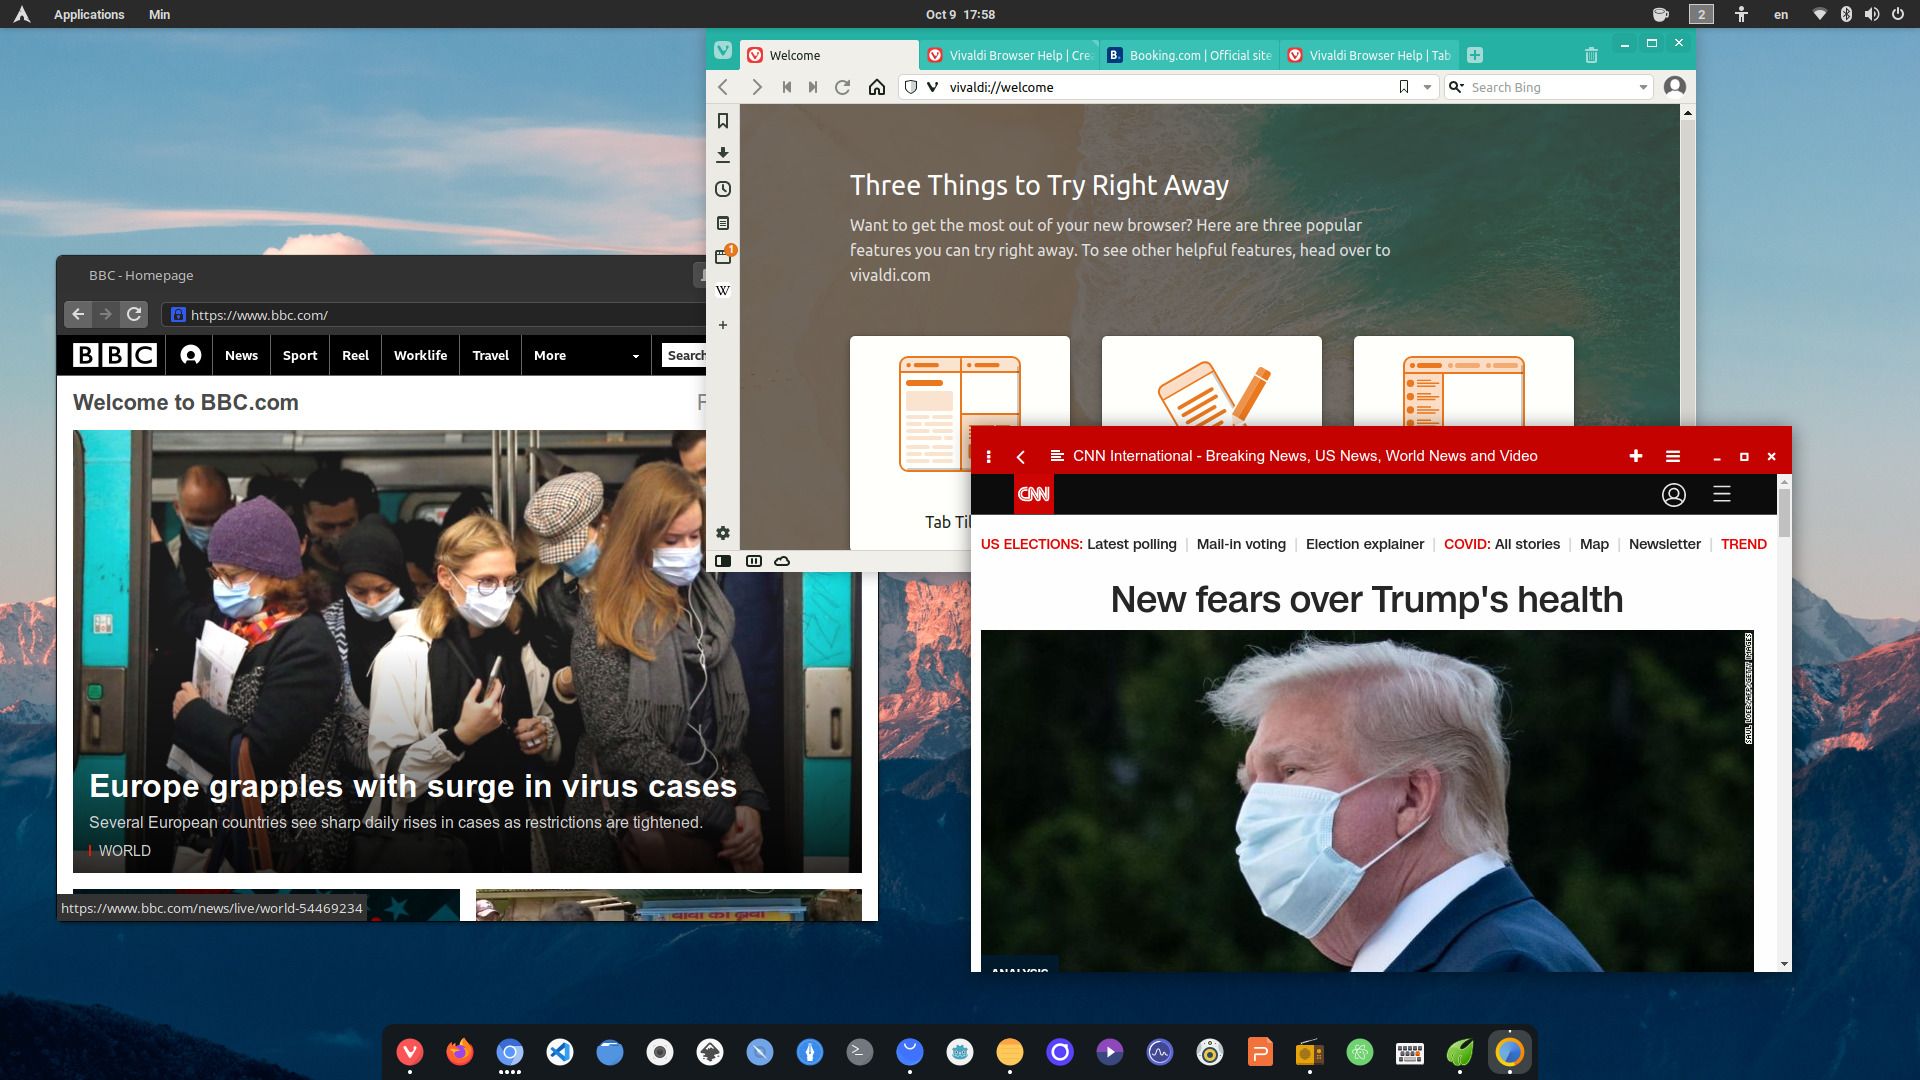Open CNN user account icon

point(1673,494)
